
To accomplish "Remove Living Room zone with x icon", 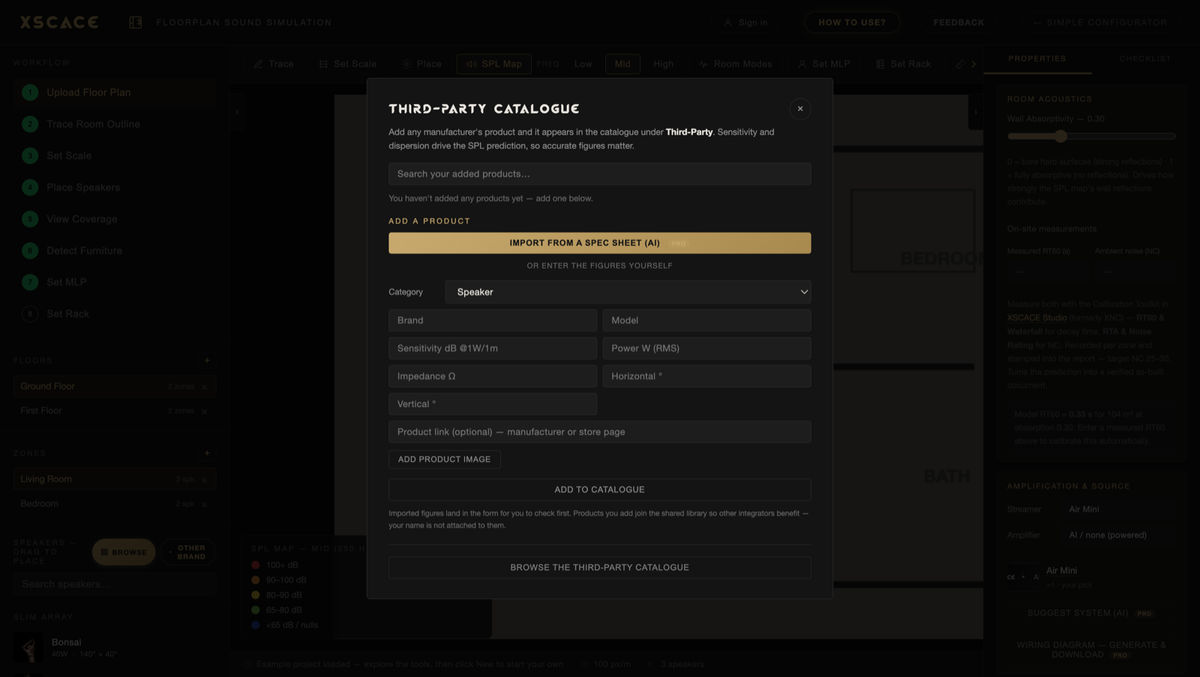I will 205,480.
